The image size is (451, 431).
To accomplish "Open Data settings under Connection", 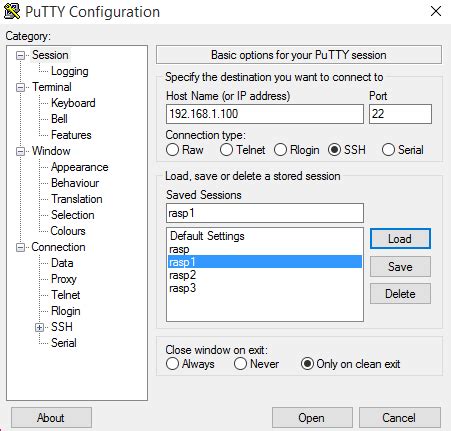I will [x=62, y=263].
